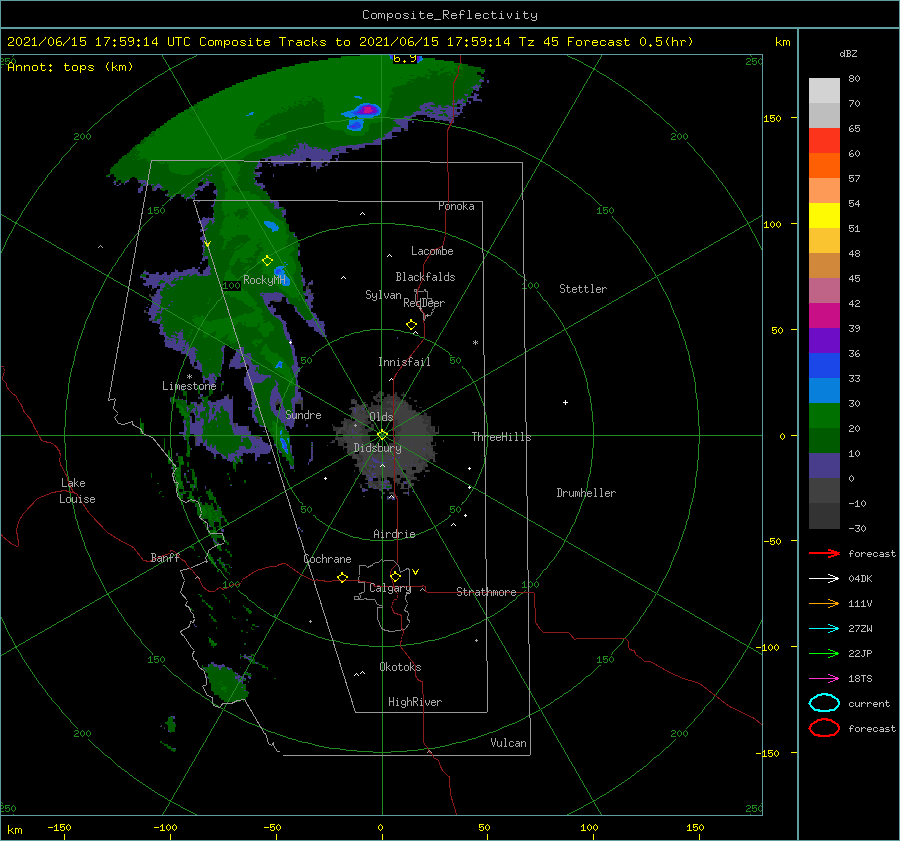The width and height of the screenshot is (900, 841).
Task: Select the bright green 30-20 dBZ swatch
Action: point(824,416)
